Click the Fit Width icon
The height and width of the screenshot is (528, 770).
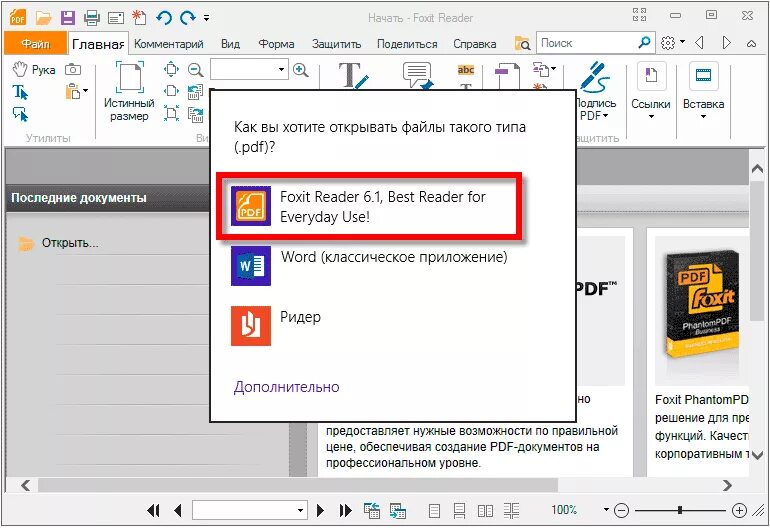(171, 91)
